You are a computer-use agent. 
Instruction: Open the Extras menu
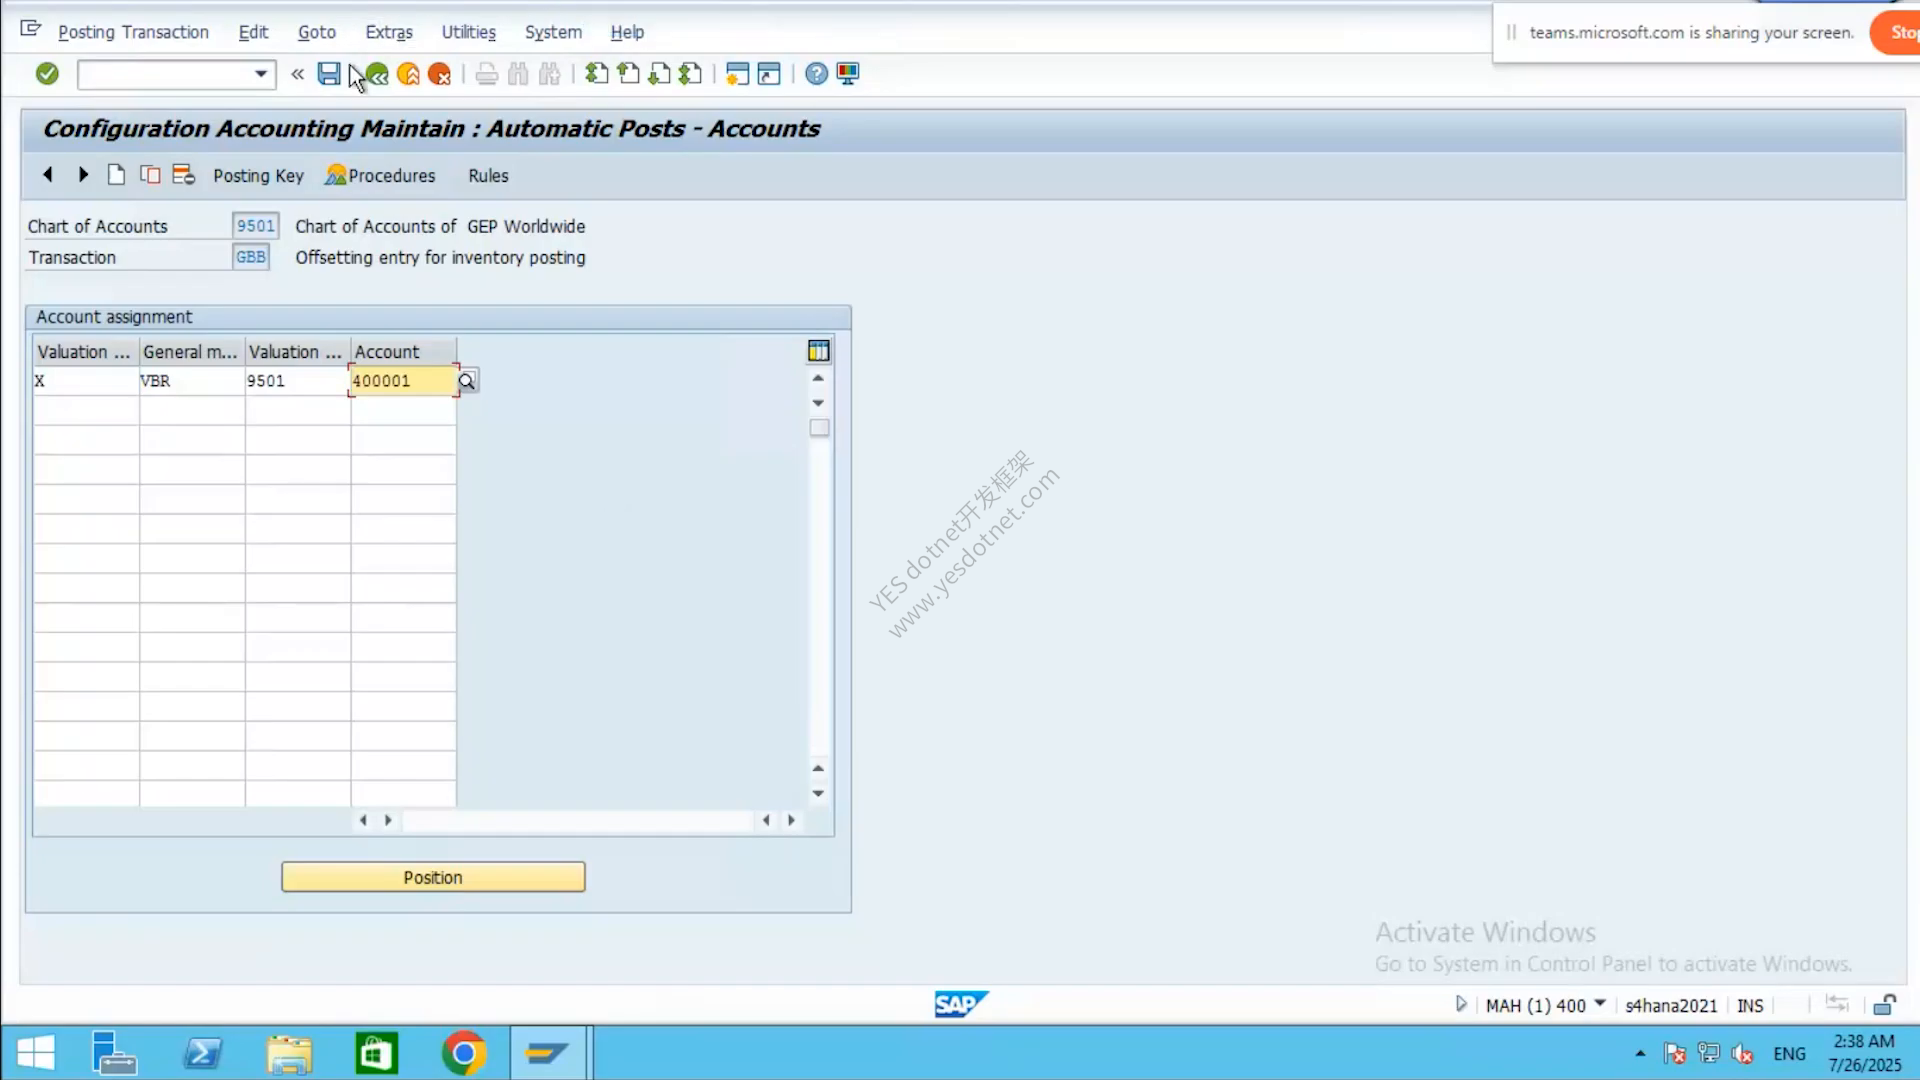click(x=389, y=32)
